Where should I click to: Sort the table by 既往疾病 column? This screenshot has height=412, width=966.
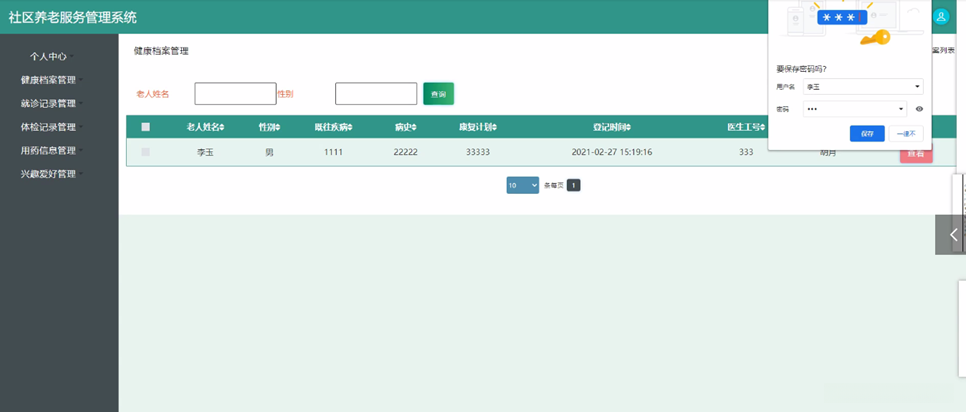pos(333,127)
